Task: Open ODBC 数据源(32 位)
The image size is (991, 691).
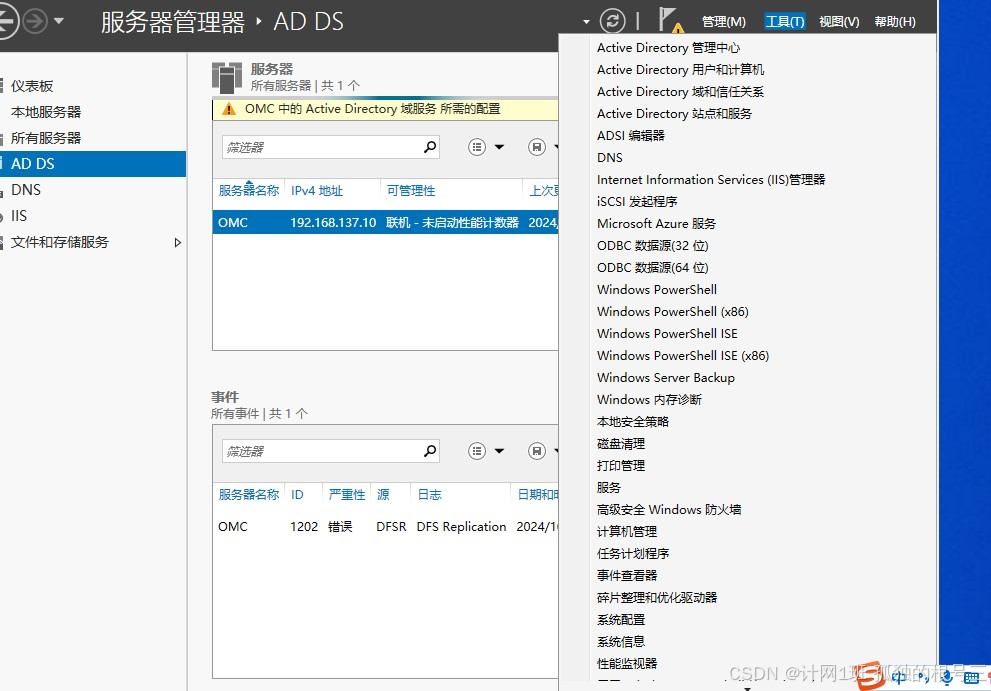Action: [x=653, y=246]
